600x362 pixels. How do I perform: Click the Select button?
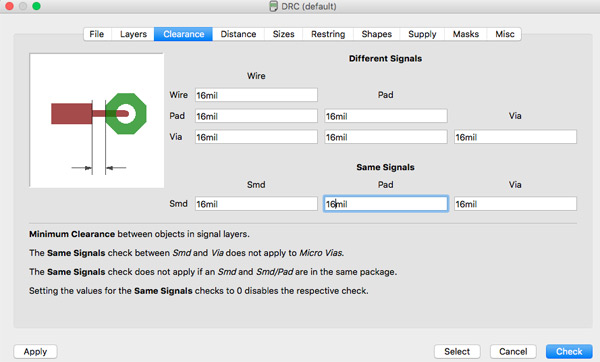457,351
